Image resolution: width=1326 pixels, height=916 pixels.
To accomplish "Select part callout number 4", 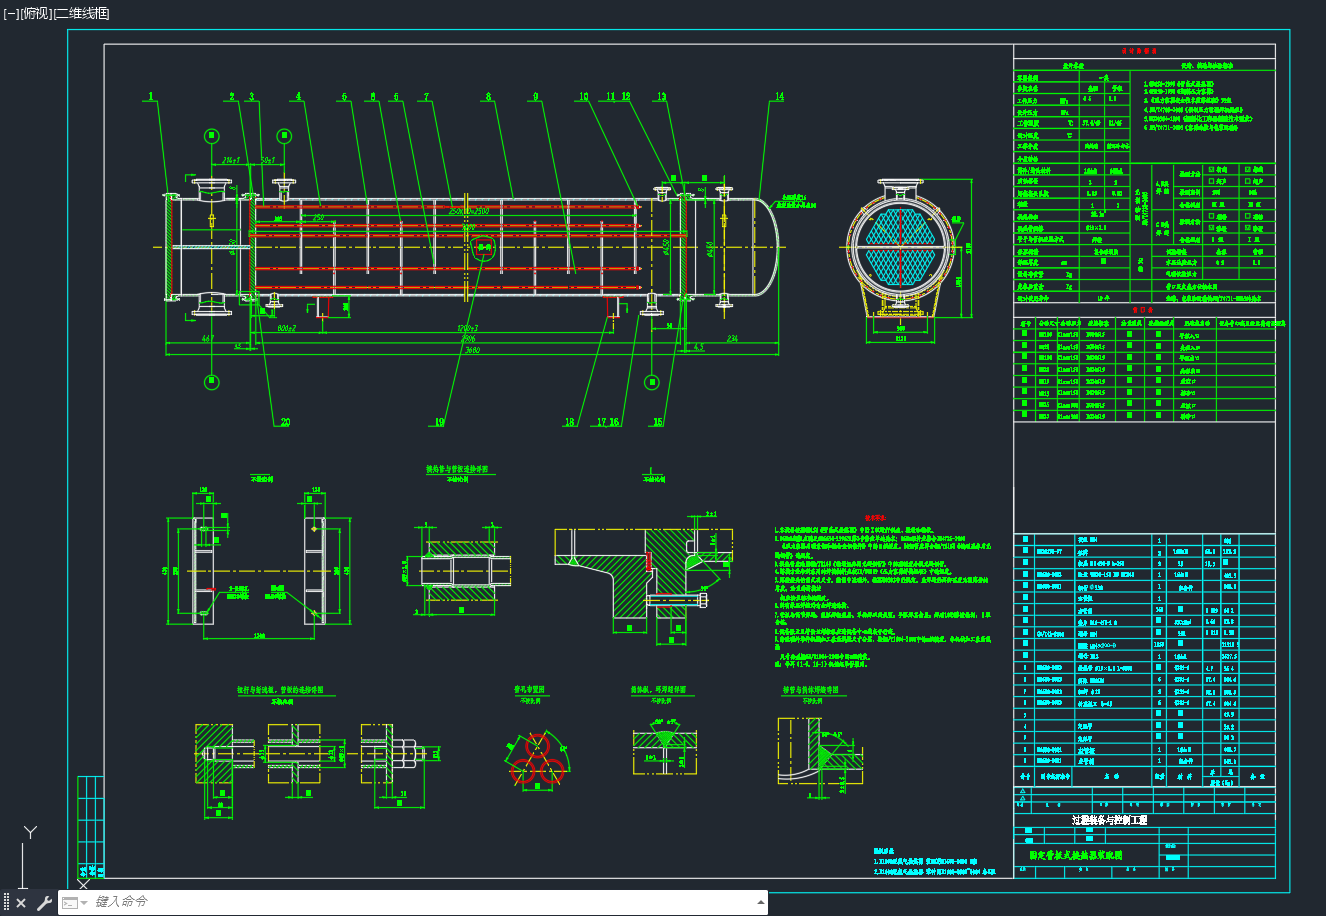I will (x=298, y=97).
